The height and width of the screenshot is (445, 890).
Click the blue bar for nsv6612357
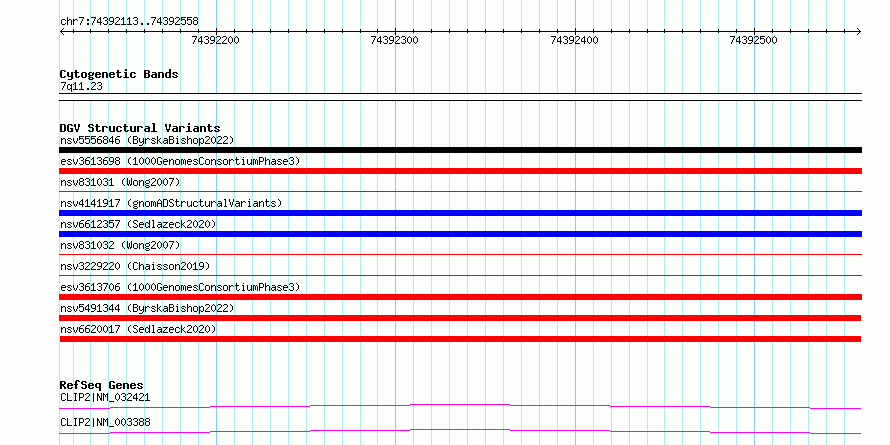point(460,234)
